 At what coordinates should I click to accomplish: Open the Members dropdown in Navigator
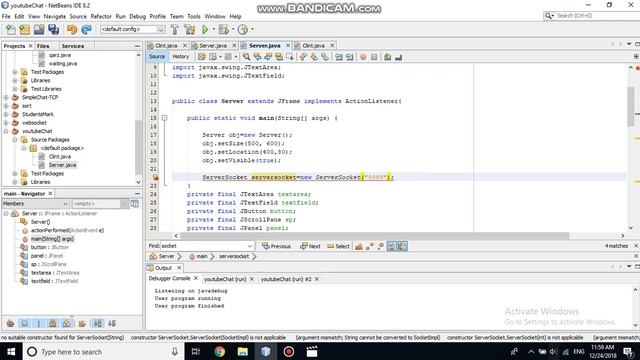coord(36,204)
